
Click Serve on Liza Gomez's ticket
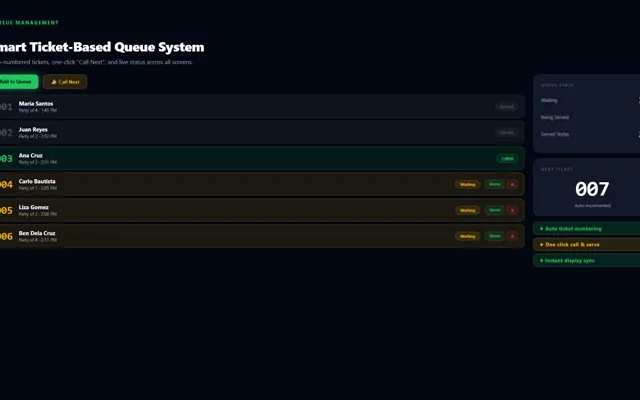[495, 210]
